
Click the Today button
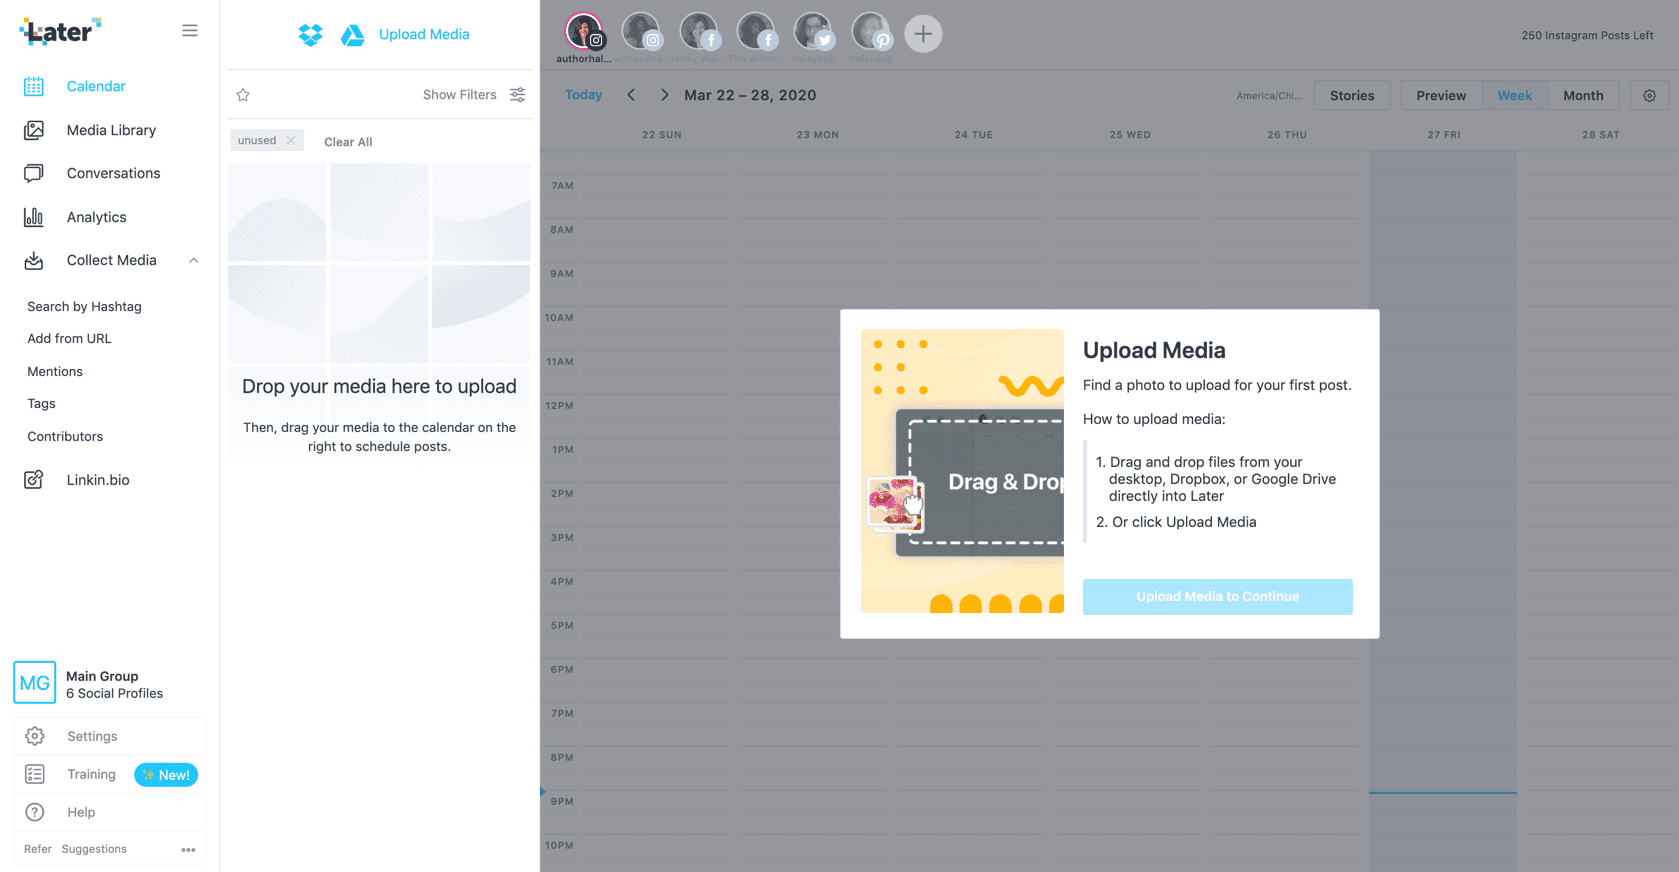(584, 95)
